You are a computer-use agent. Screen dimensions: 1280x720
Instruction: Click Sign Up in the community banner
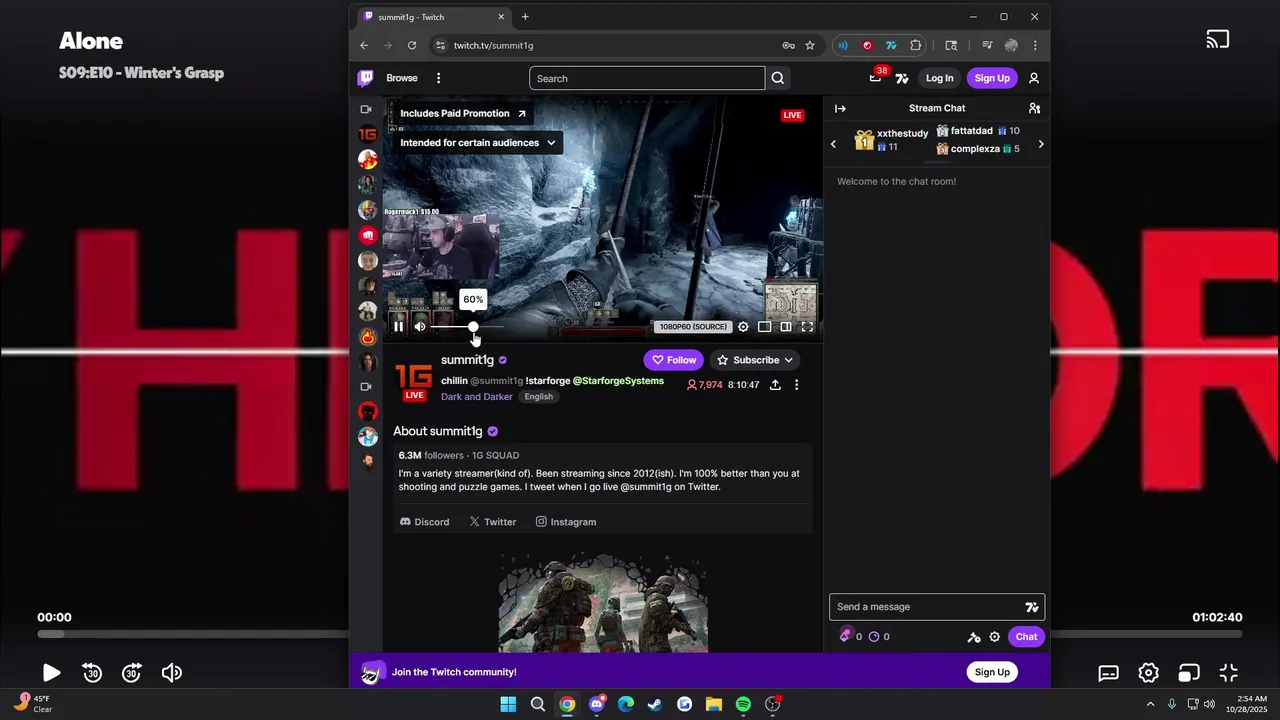pyautogui.click(x=992, y=672)
